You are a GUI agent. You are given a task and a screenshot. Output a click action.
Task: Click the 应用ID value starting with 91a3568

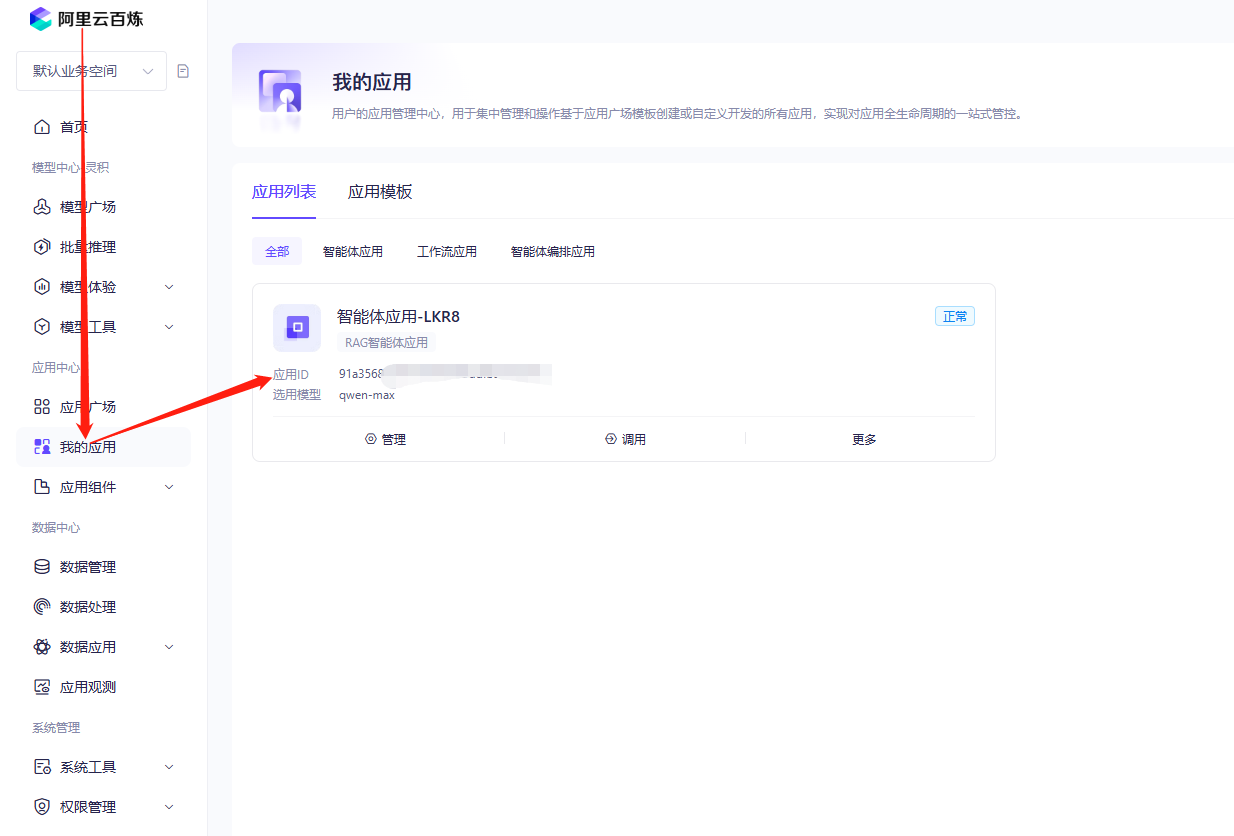point(445,374)
